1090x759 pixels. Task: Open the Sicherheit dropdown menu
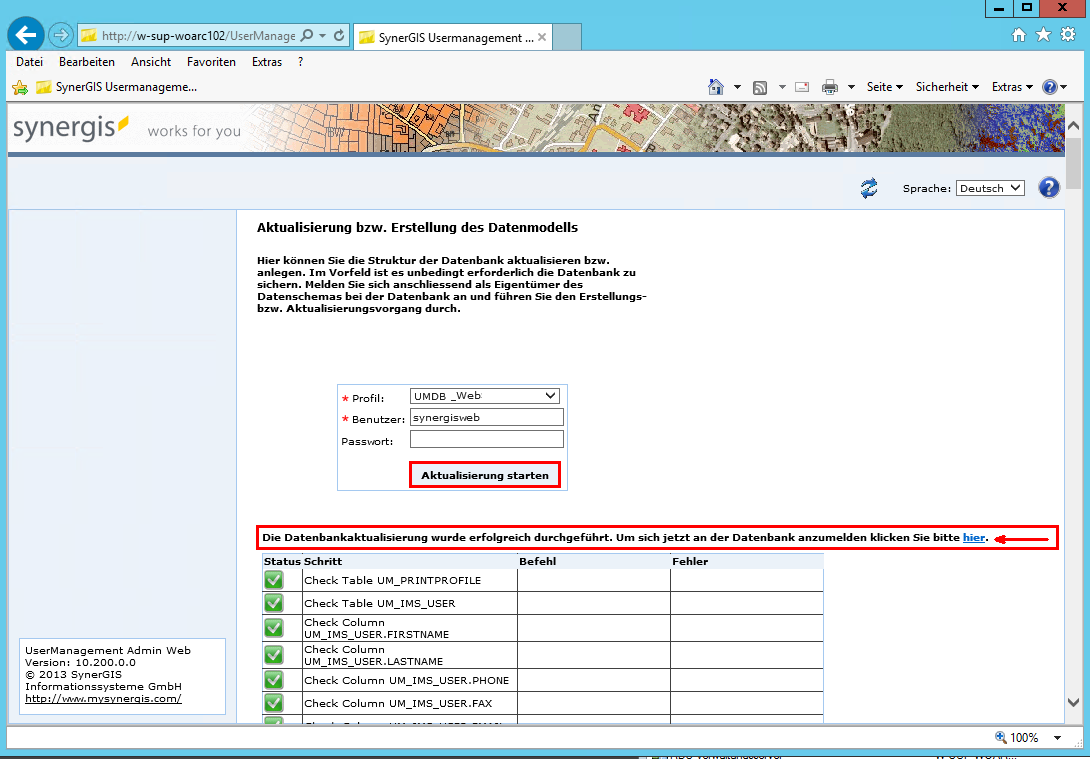(944, 87)
